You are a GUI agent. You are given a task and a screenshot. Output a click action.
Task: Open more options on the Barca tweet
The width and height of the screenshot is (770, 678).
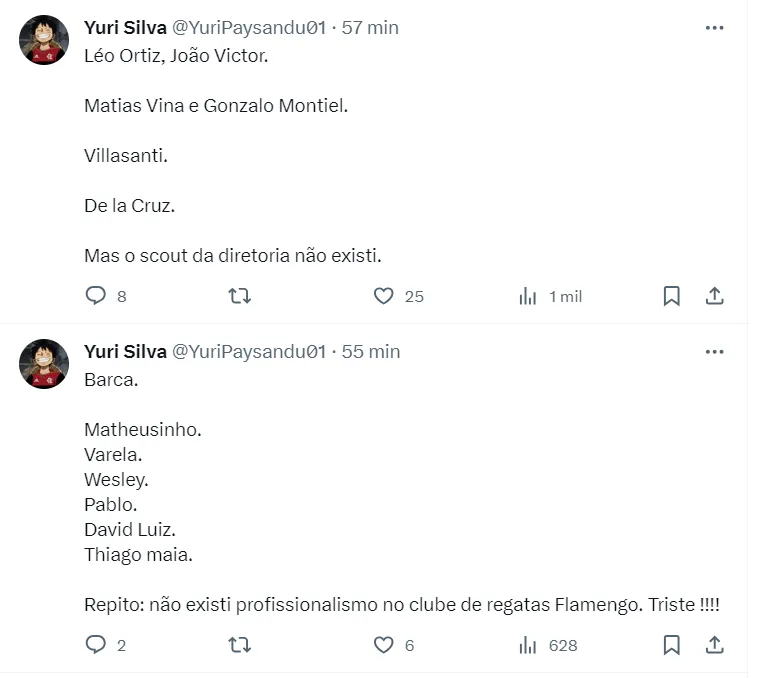point(714,352)
